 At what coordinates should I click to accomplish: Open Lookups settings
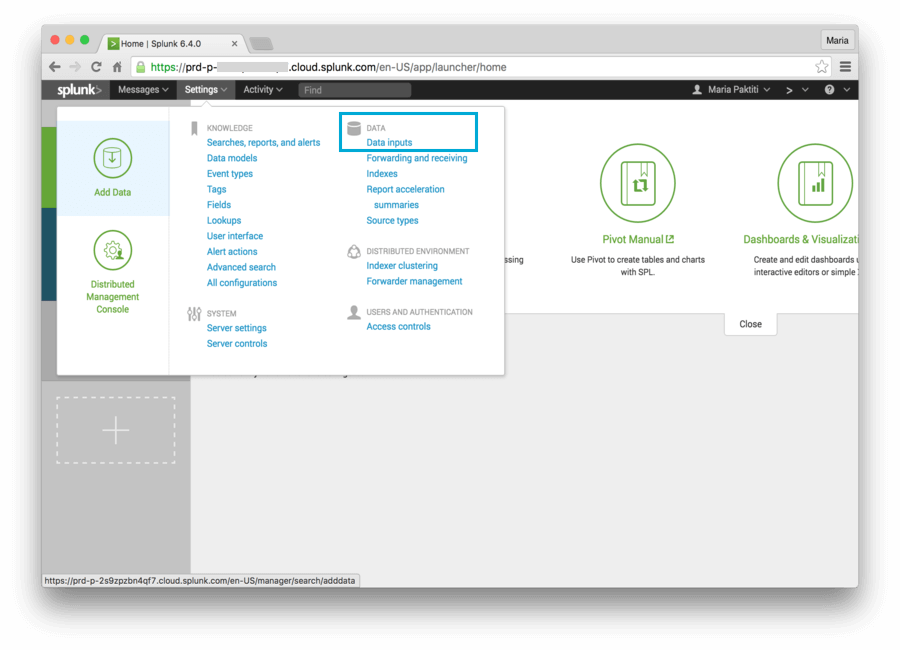coord(224,220)
